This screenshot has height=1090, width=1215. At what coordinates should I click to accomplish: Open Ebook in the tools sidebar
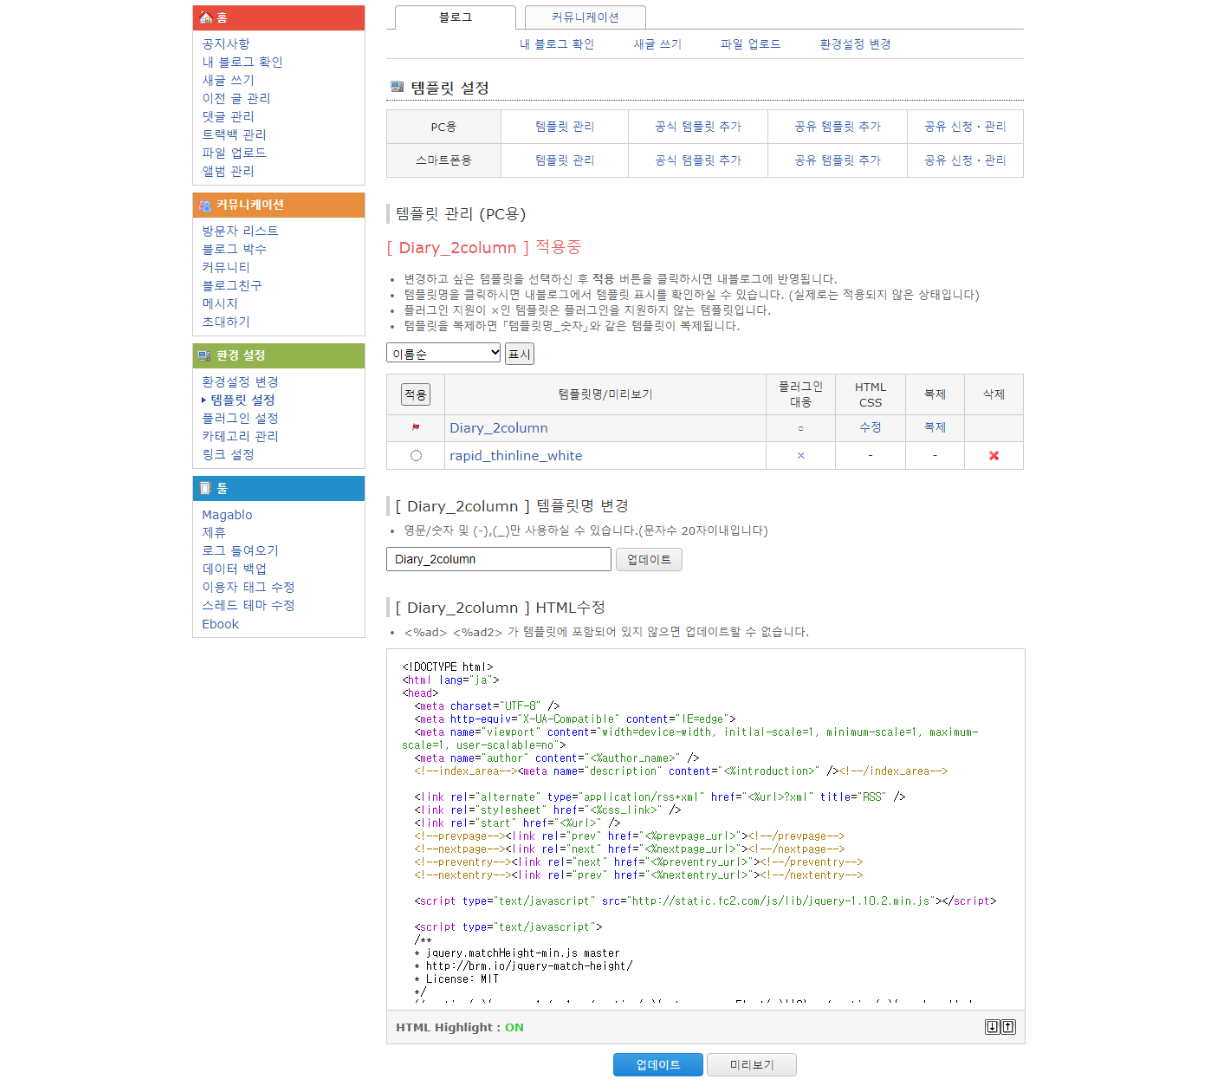(x=220, y=624)
